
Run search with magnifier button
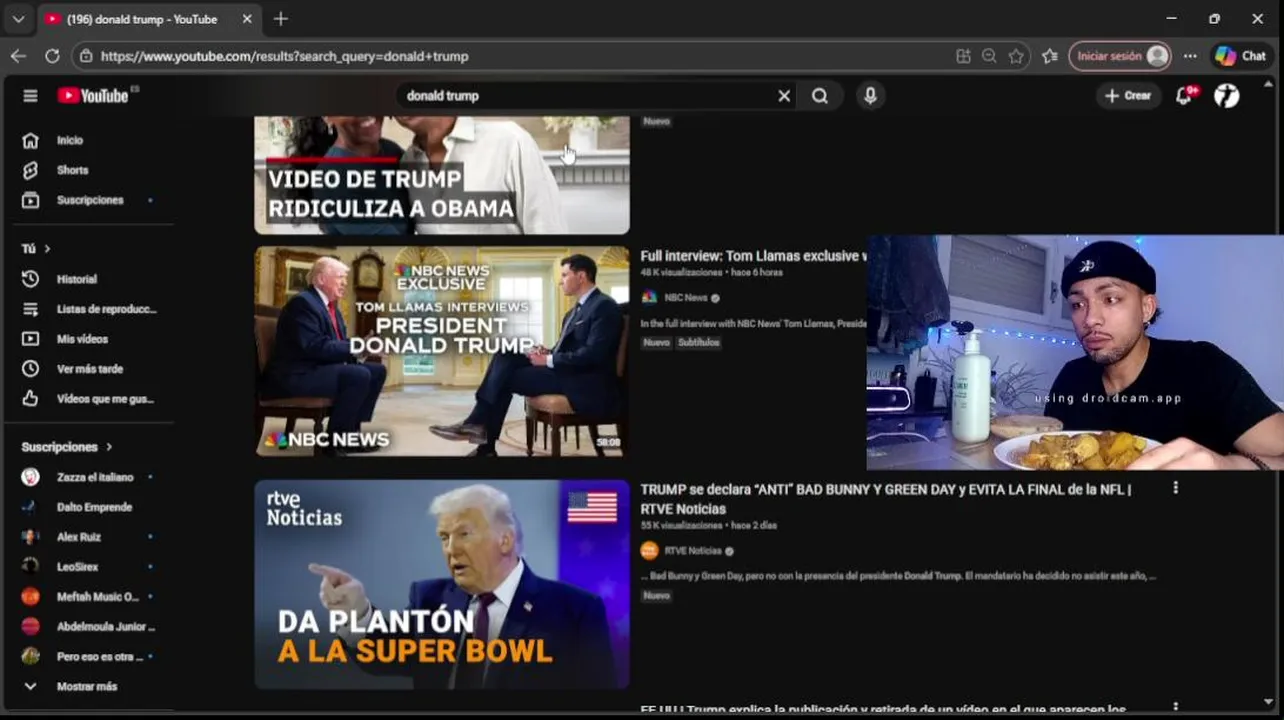click(x=820, y=96)
